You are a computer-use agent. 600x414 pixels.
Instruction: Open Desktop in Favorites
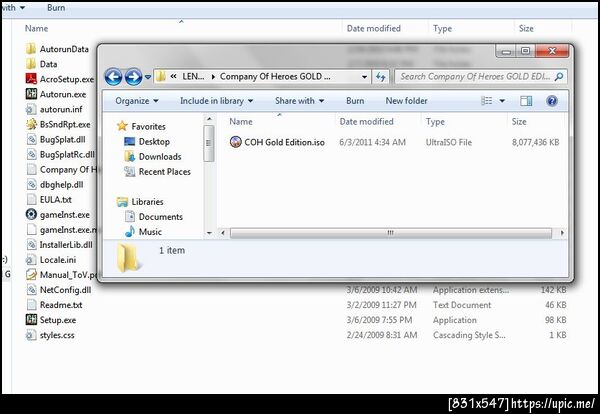[147, 142]
